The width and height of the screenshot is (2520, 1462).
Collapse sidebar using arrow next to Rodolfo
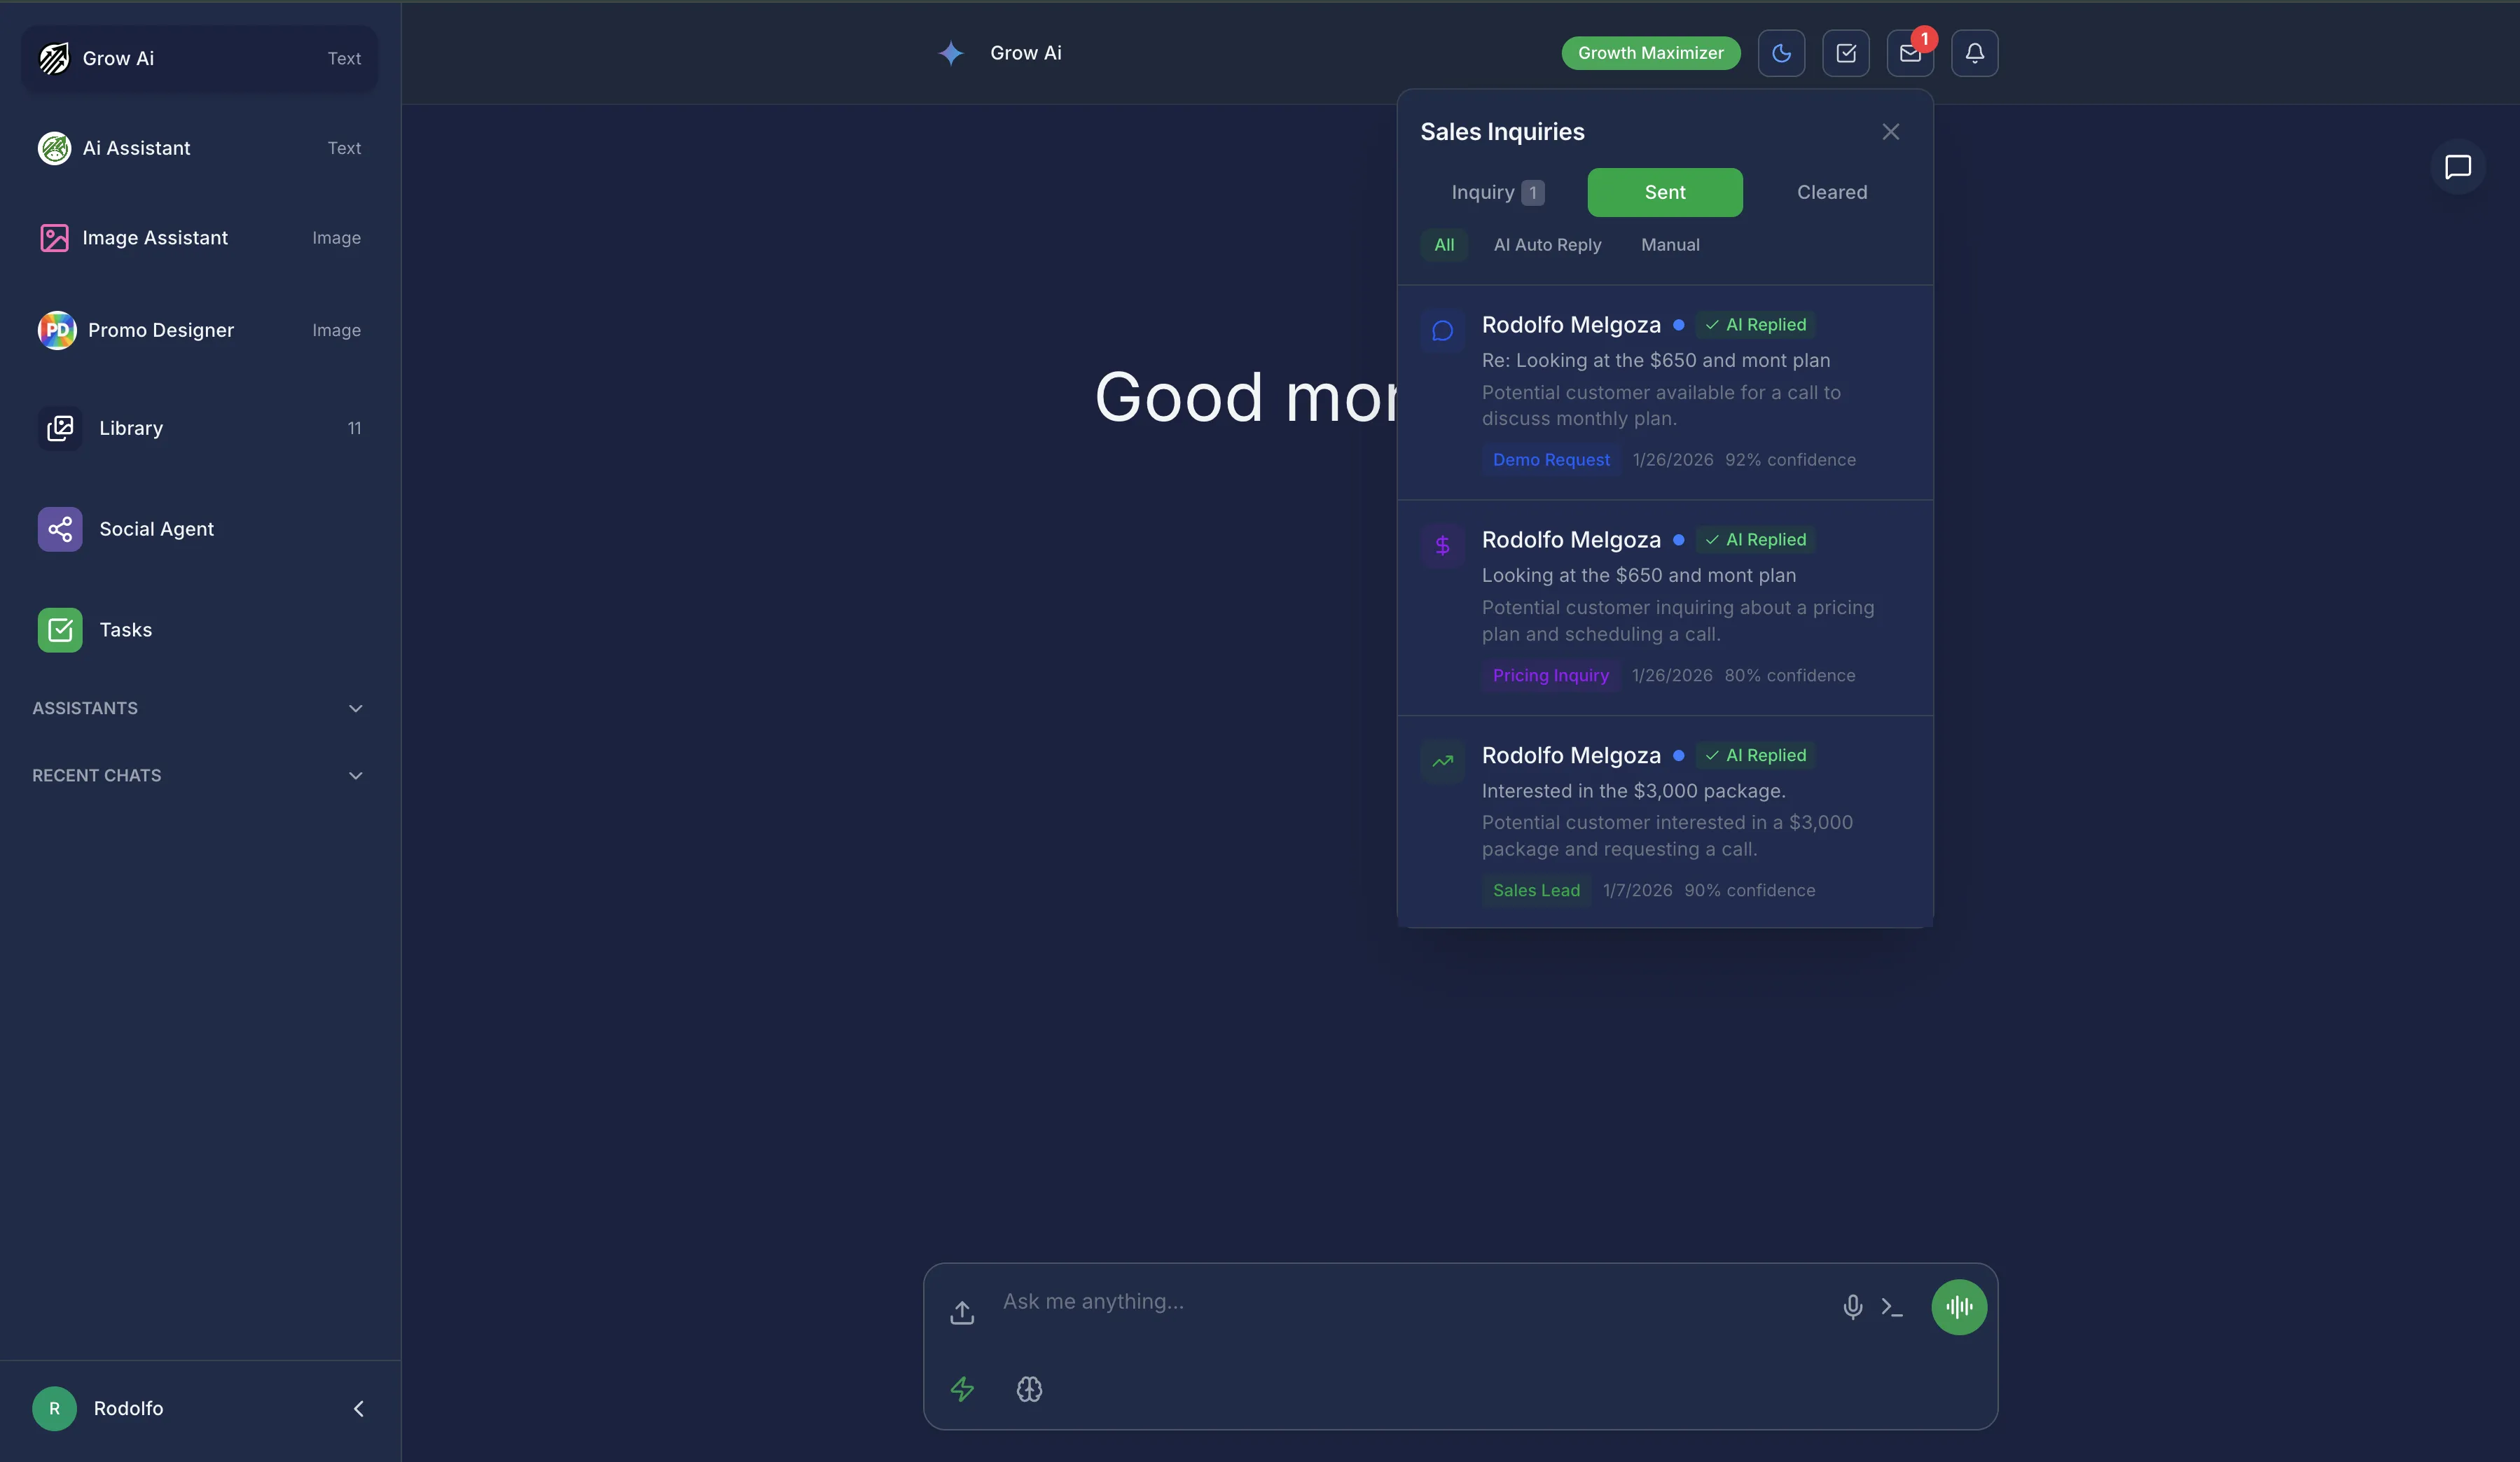358,1408
